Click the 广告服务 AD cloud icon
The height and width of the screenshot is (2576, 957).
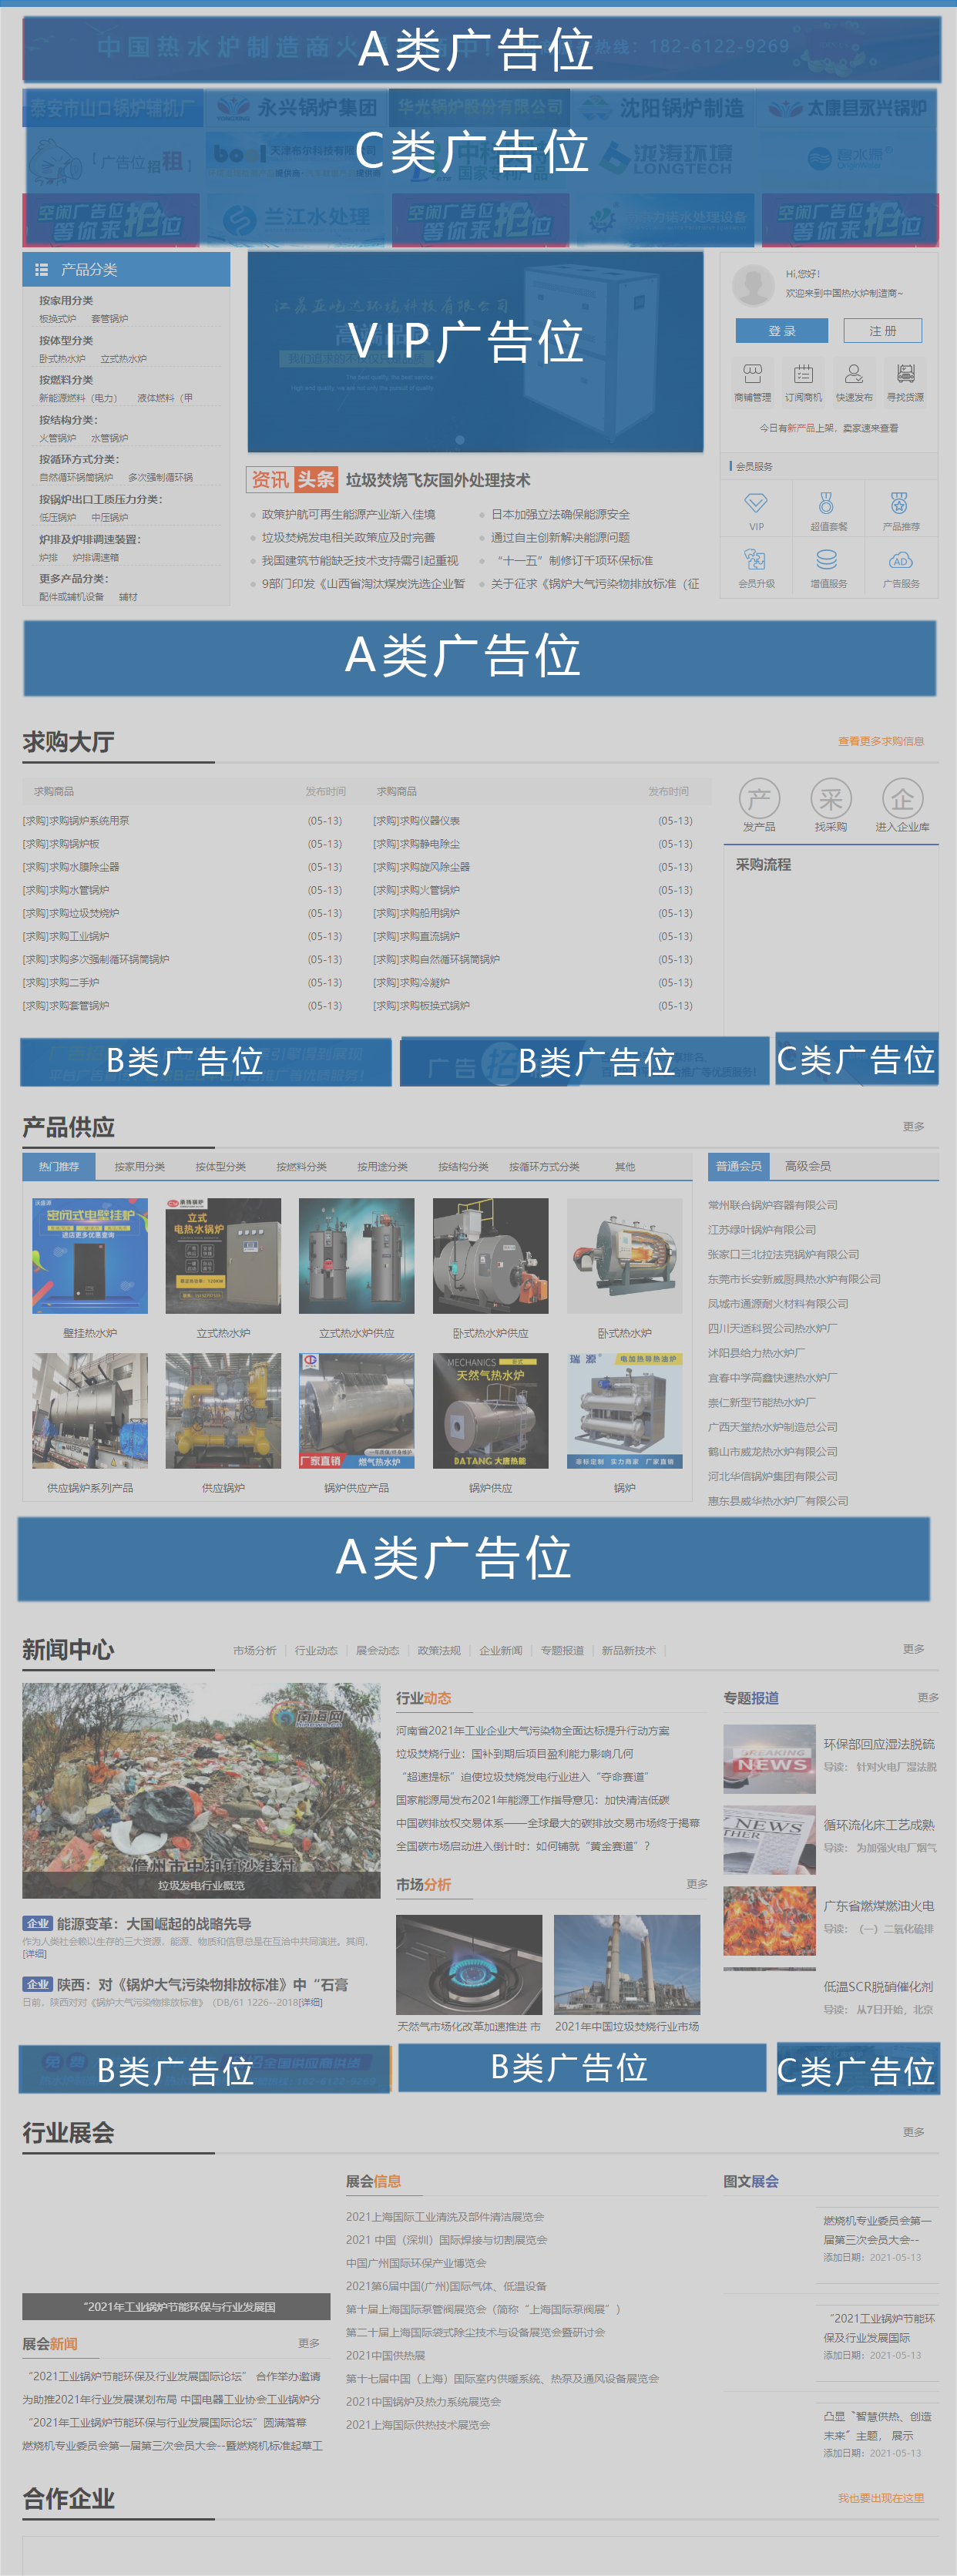click(x=901, y=561)
